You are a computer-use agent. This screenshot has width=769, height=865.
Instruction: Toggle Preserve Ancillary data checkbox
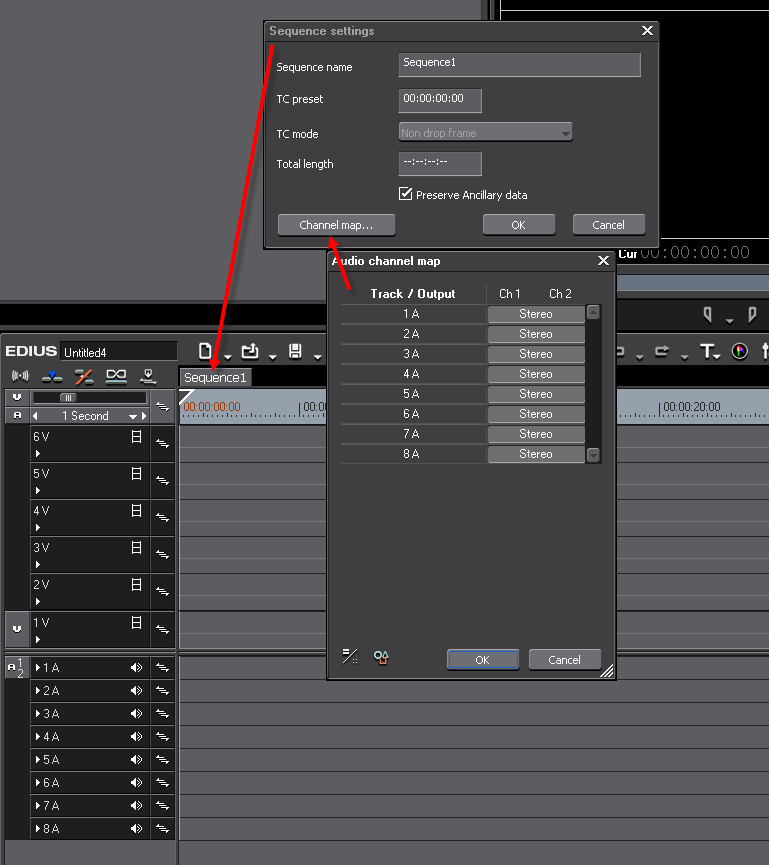[406, 194]
